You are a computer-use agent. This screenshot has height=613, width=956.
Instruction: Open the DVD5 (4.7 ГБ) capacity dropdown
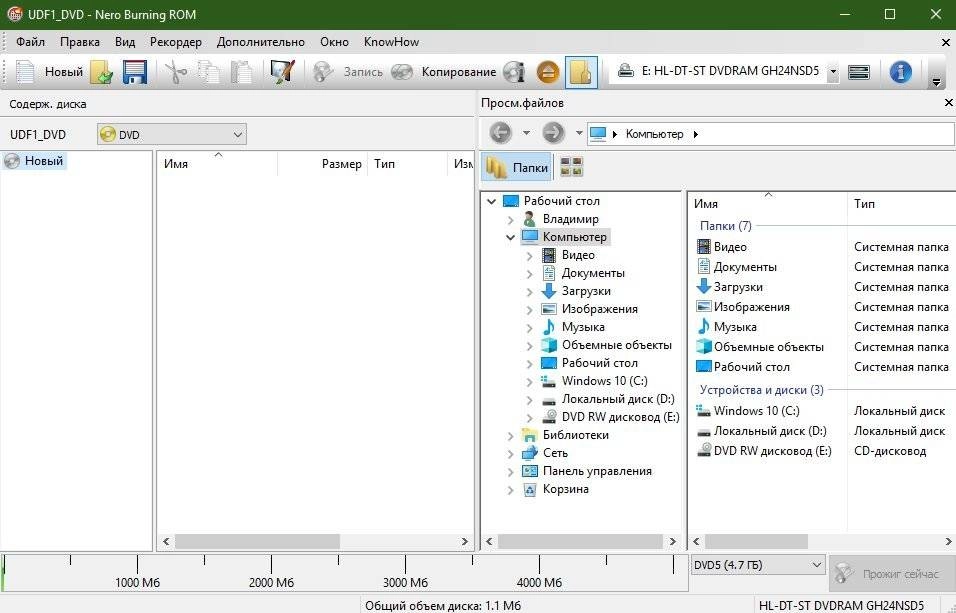click(x=758, y=565)
